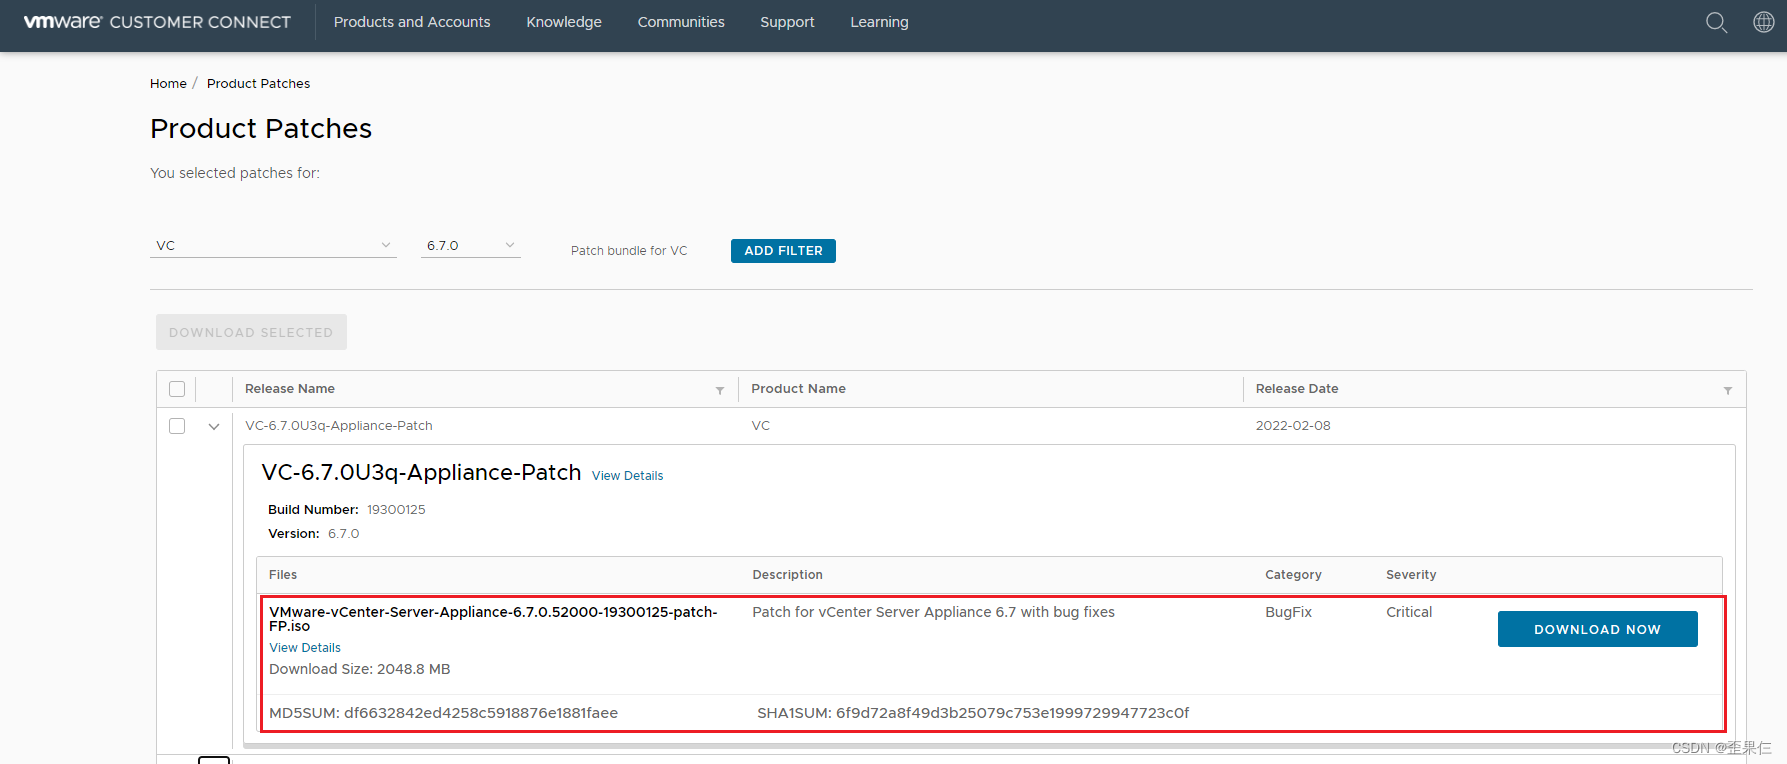Click the VC product name cell

(x=761, y=426)
